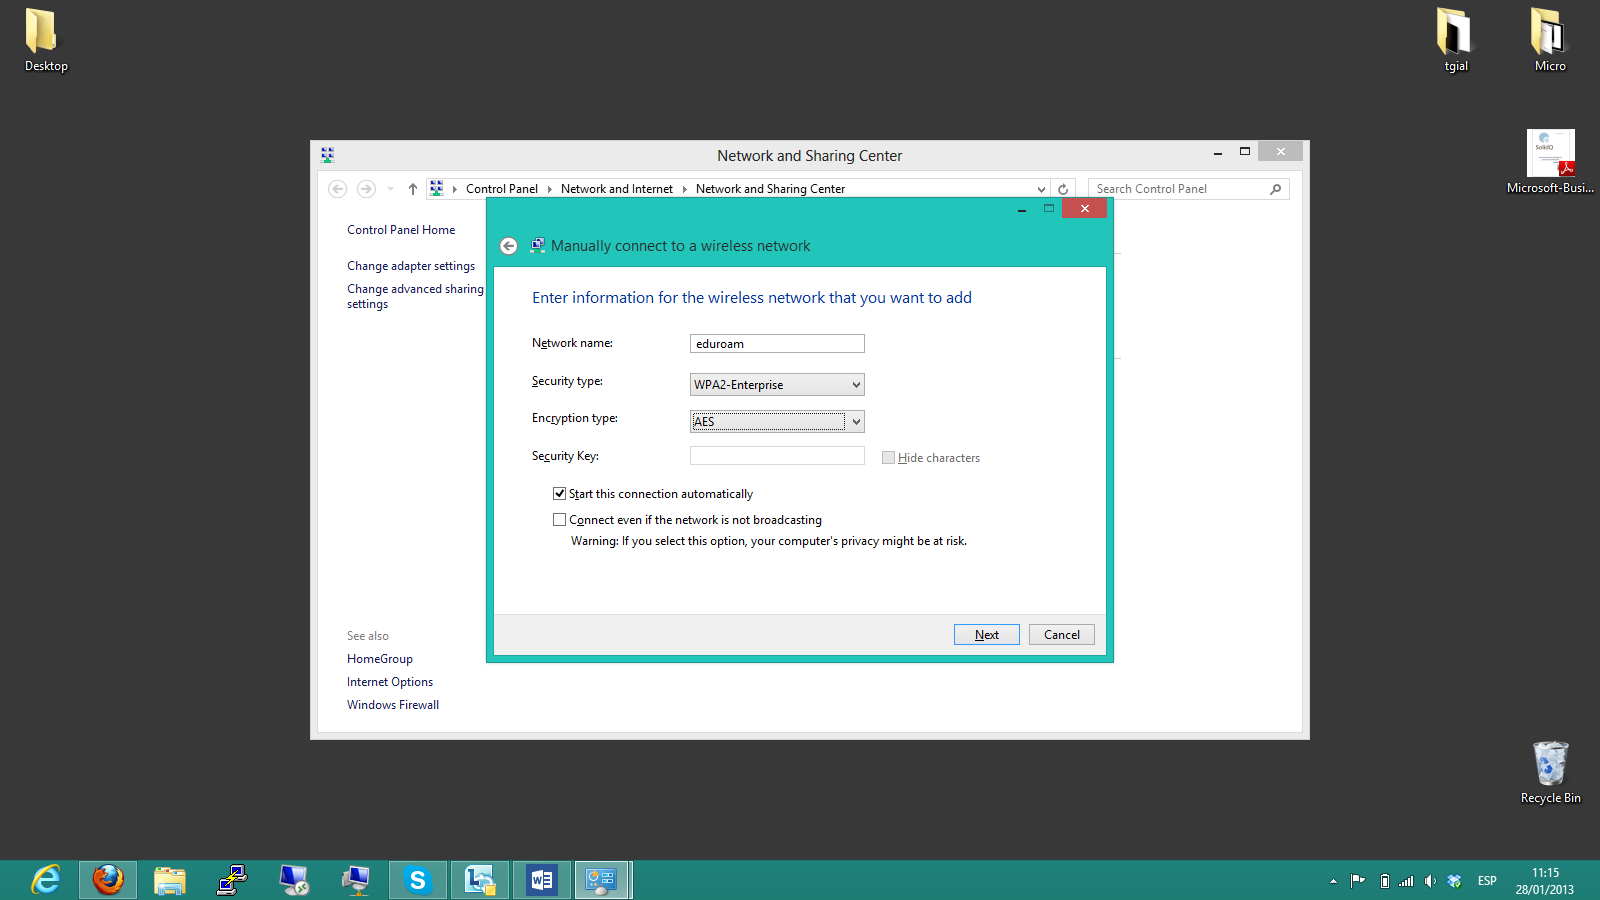This screenshot has width=1600, height=900.
Task: Select Network and Internet breadcrumb item
Action: (616, 189)
